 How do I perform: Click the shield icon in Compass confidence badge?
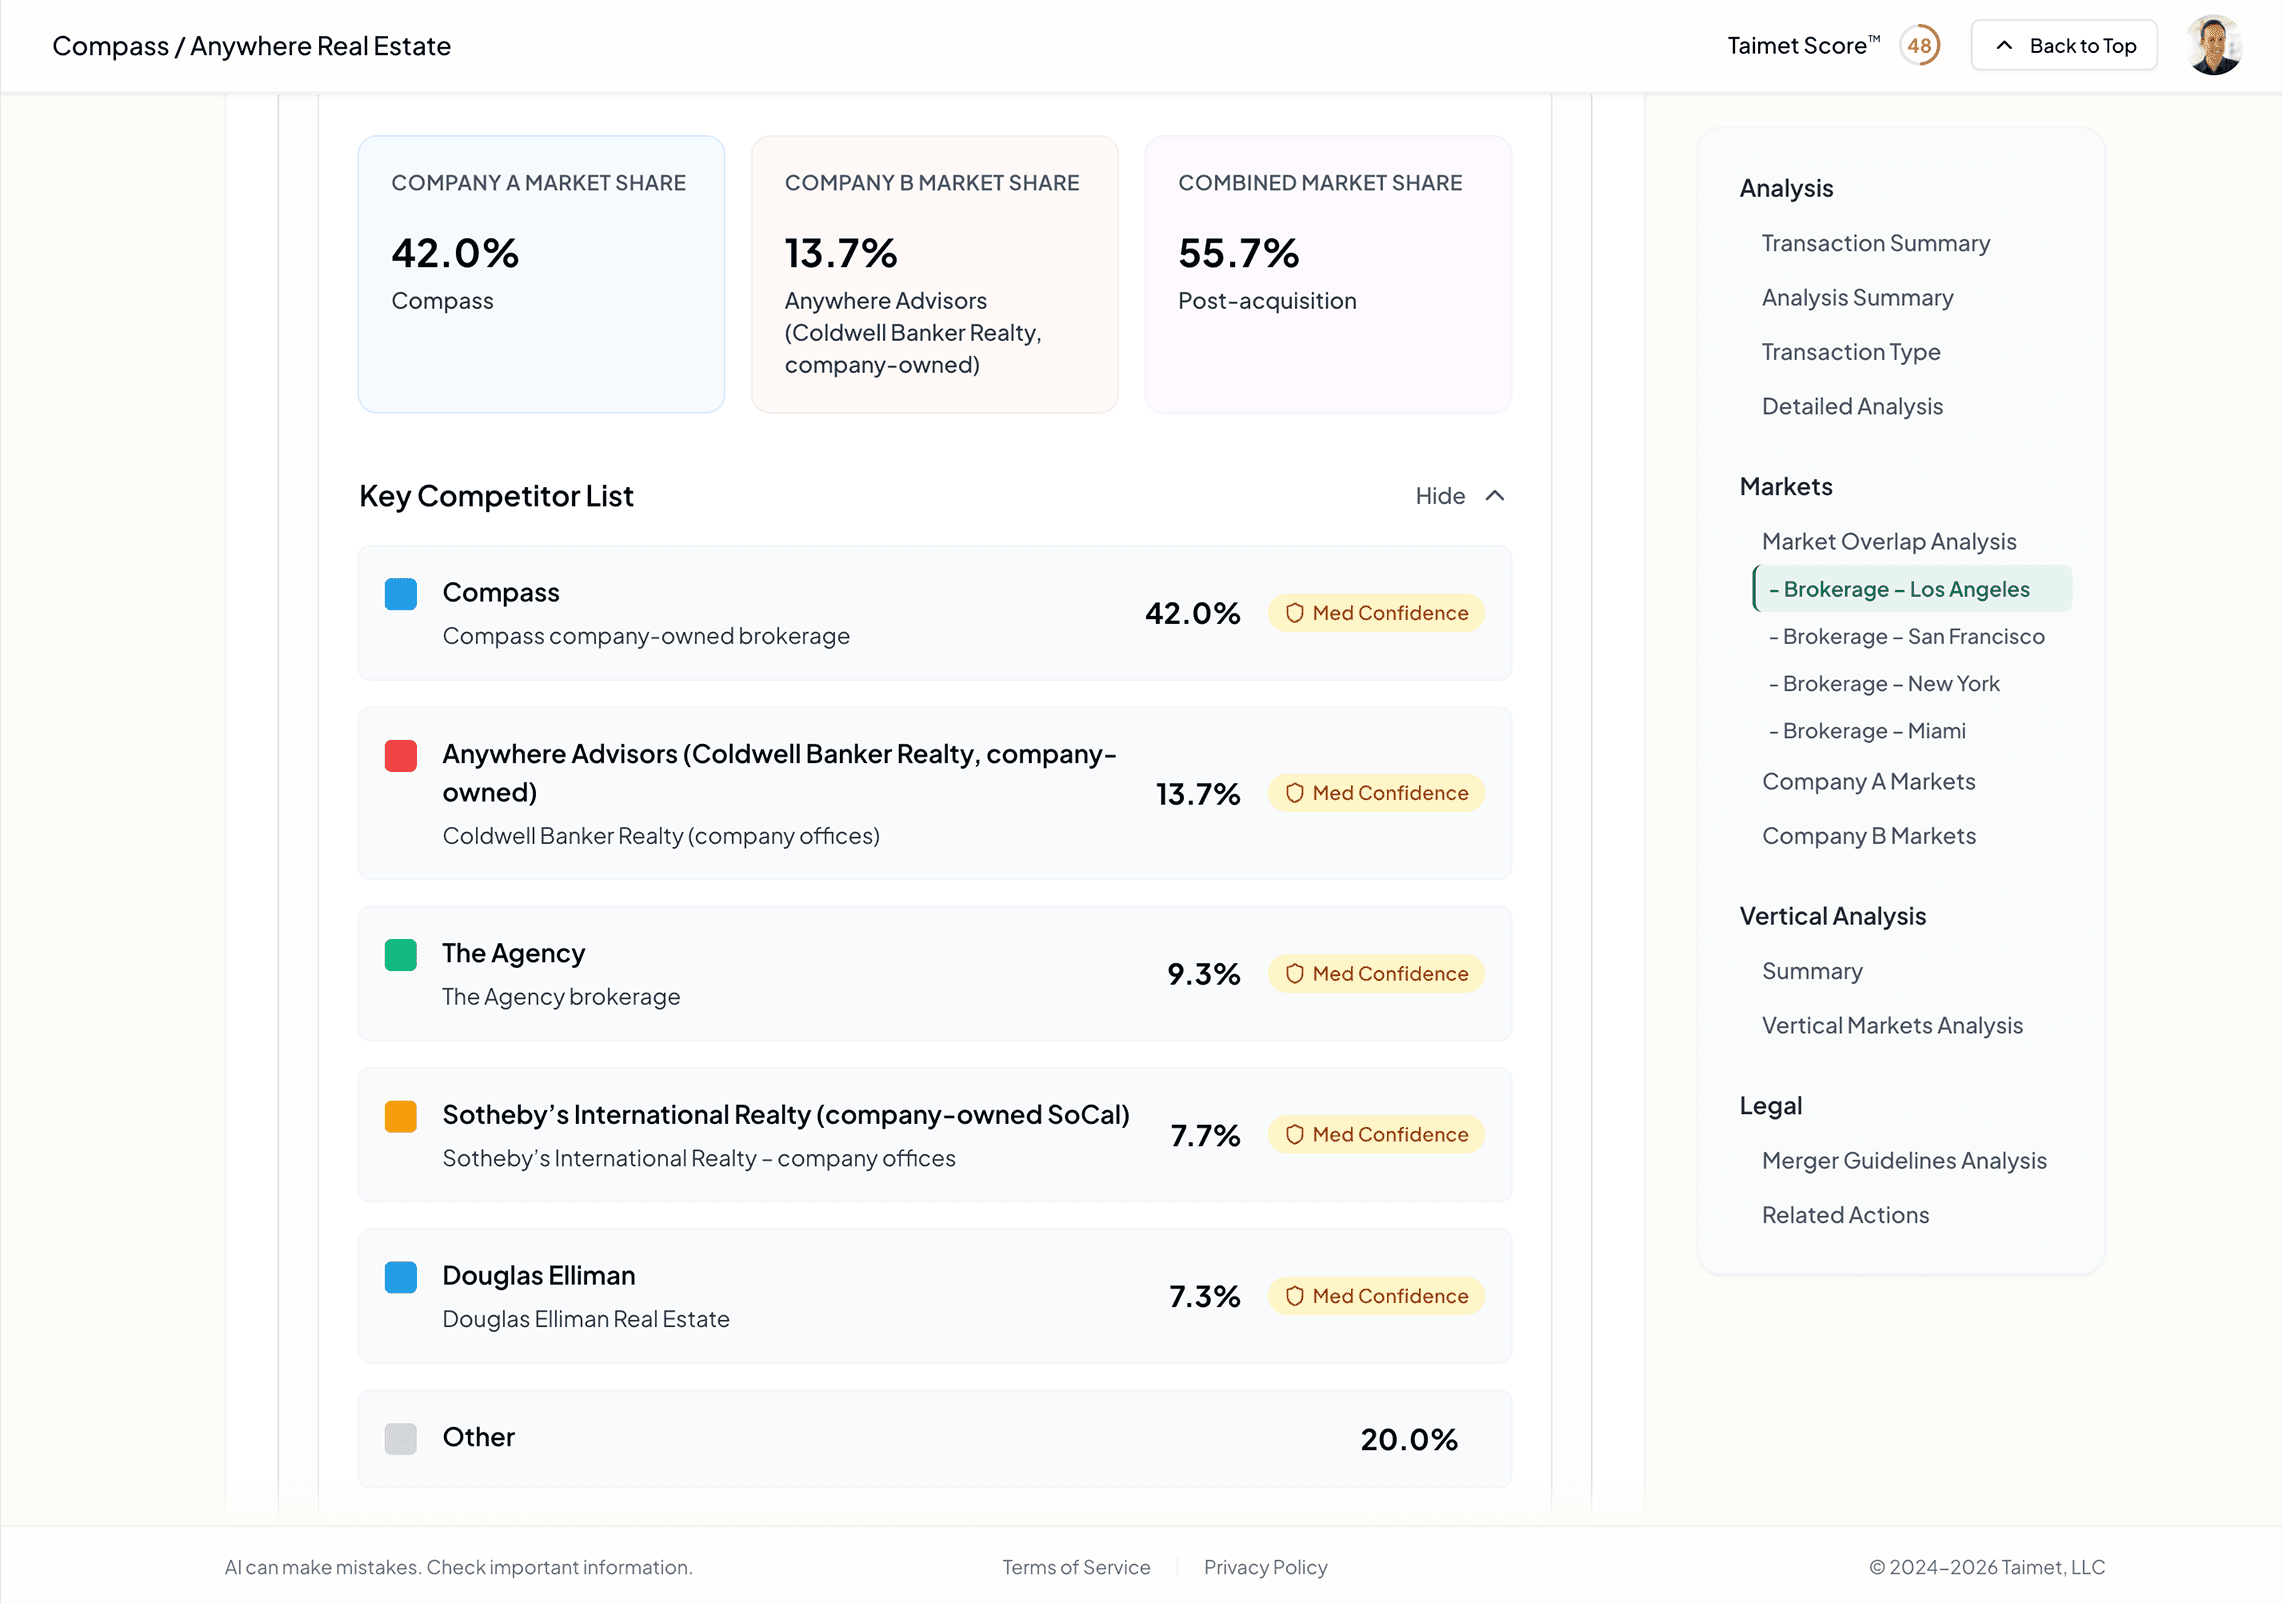tap(1294, 613)
